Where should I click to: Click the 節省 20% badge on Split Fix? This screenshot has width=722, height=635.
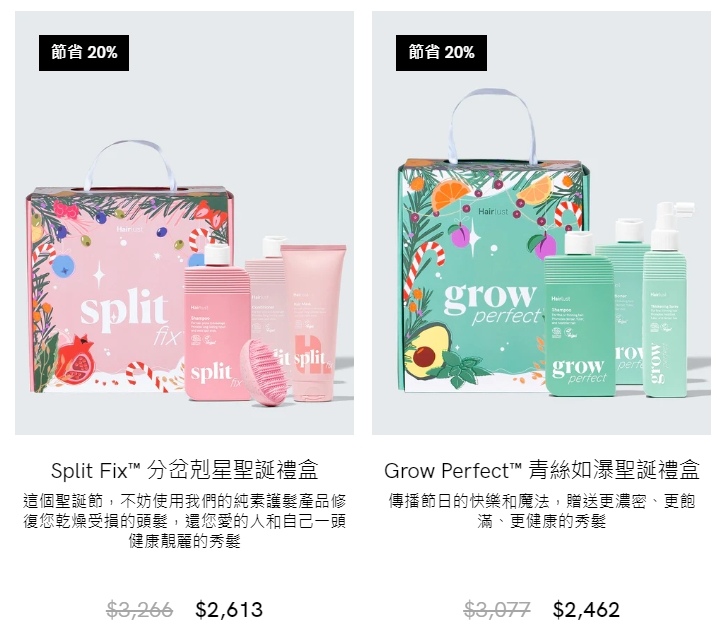(x=84, y=52)
